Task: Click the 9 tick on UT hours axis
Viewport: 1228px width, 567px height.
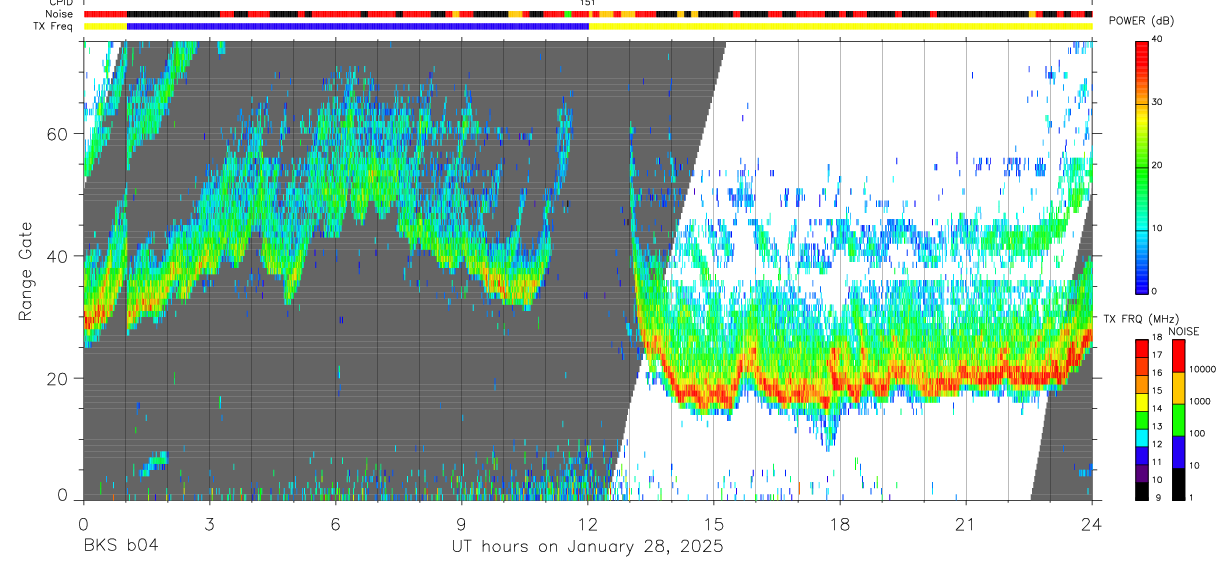Action: click(461, 524)
